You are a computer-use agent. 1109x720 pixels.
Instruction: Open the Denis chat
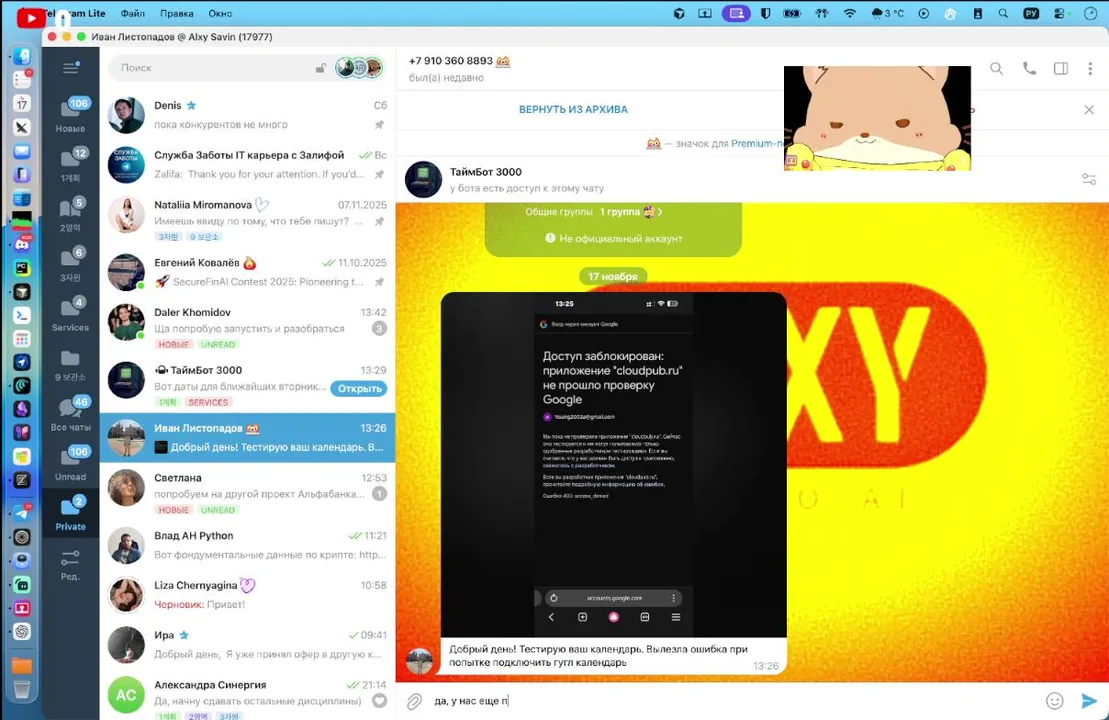[248, 115]
